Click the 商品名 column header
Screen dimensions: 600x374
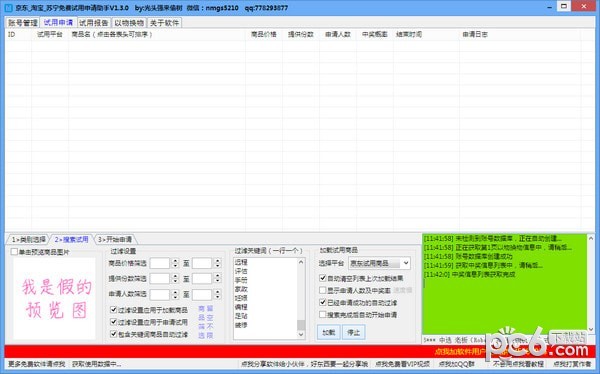157,34
